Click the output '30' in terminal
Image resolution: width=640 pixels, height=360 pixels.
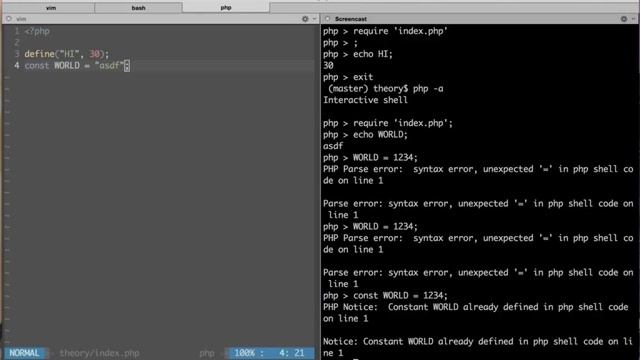pyautogui.click(x=328, y=66)
